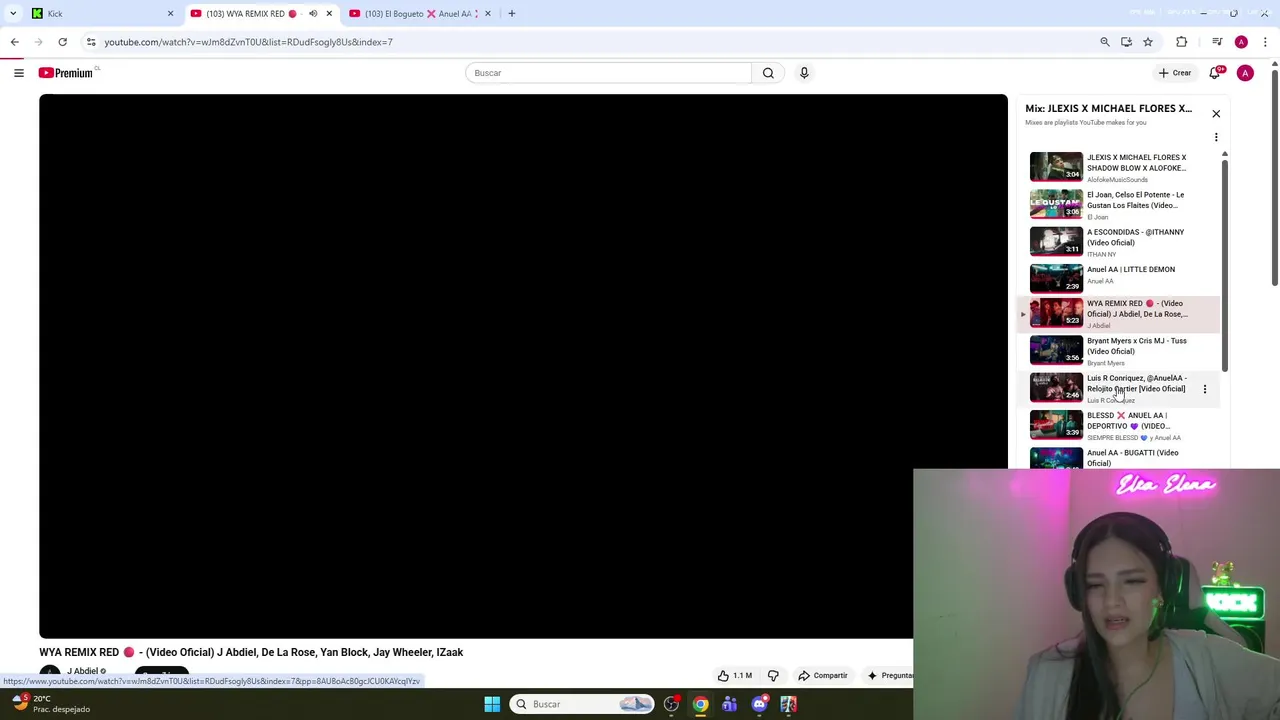This screenshot has height=720, width=1280.
Task: Select current WYA REMIX RED playlist item
Action: [x=1118, y=314]
